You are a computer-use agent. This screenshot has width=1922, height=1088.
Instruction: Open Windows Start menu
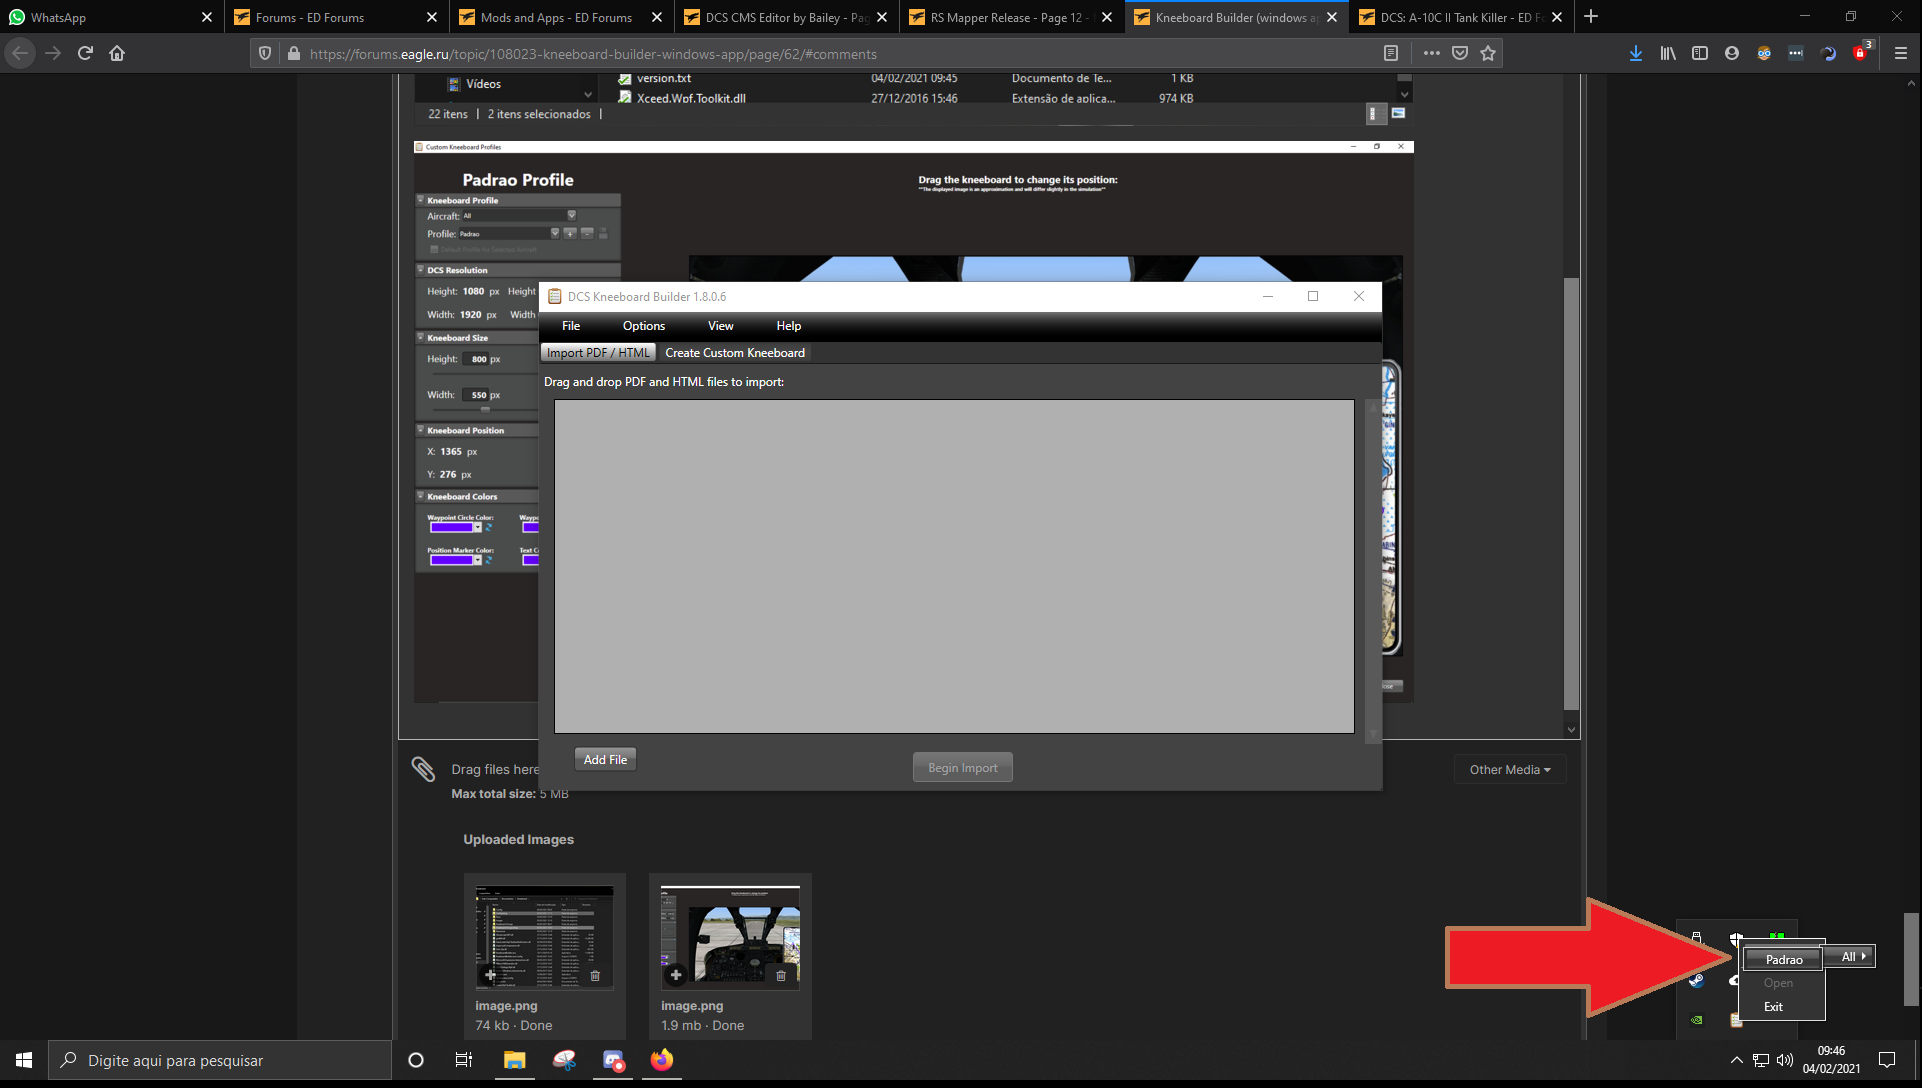(x=24, y=1061)
